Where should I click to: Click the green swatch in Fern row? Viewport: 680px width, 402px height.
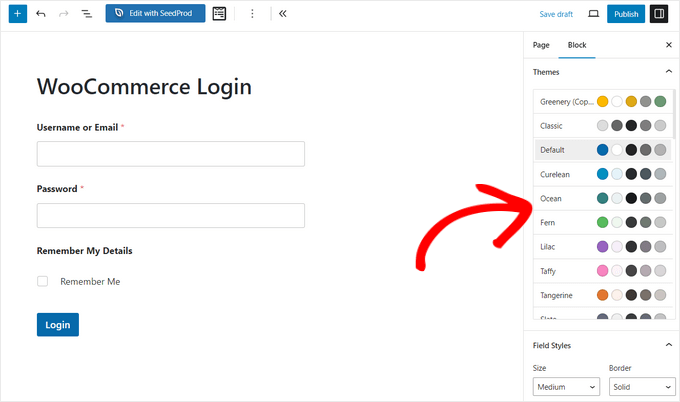[602, 222]
